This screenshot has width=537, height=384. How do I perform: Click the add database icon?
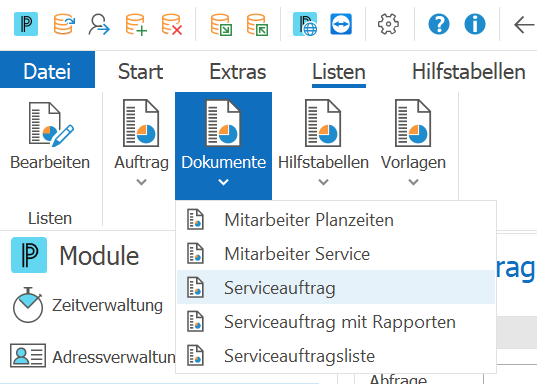point(136,24)
